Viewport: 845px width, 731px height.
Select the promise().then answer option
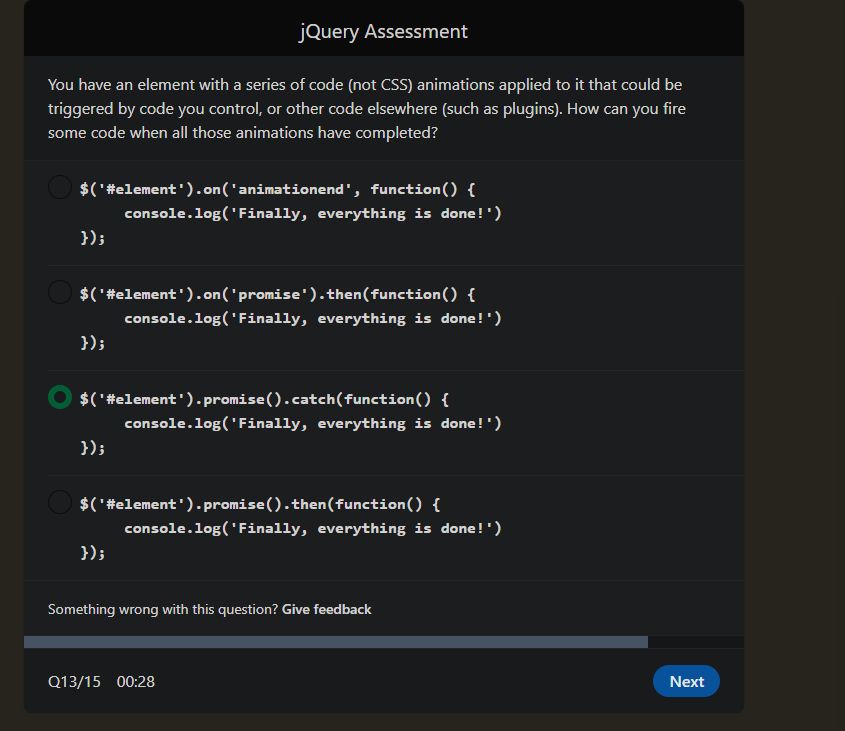pos(59,503)
